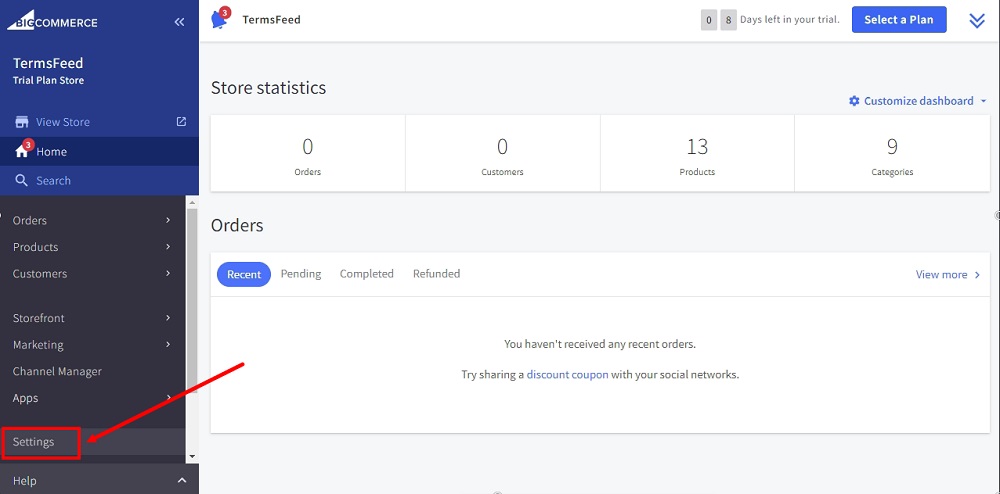This screenshot has width=1000, height=494.
Task: Click sidebar vertical scrollbar thumb
Action: pyautogui.click(x=192, y=300)
